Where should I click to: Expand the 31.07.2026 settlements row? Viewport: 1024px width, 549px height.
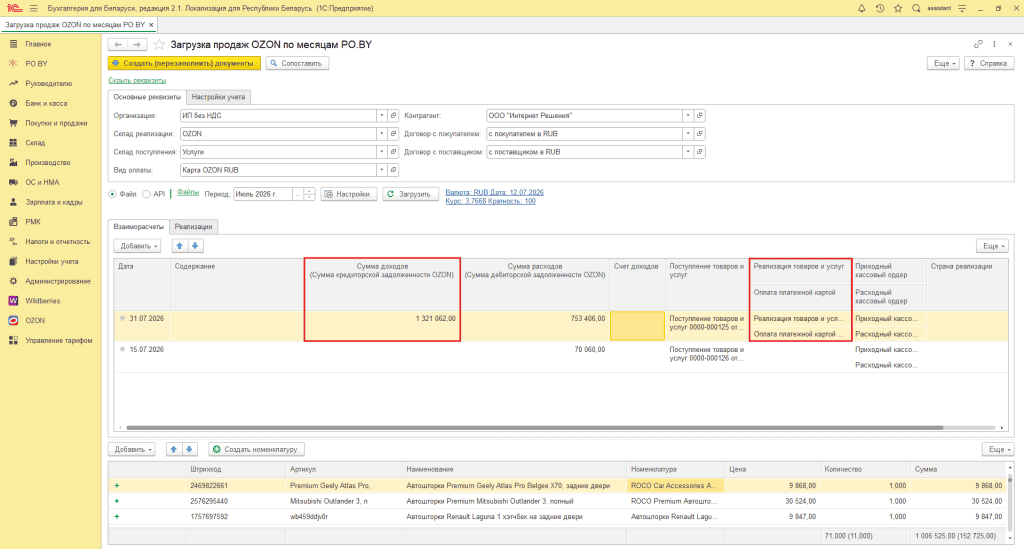click(122, 319)
